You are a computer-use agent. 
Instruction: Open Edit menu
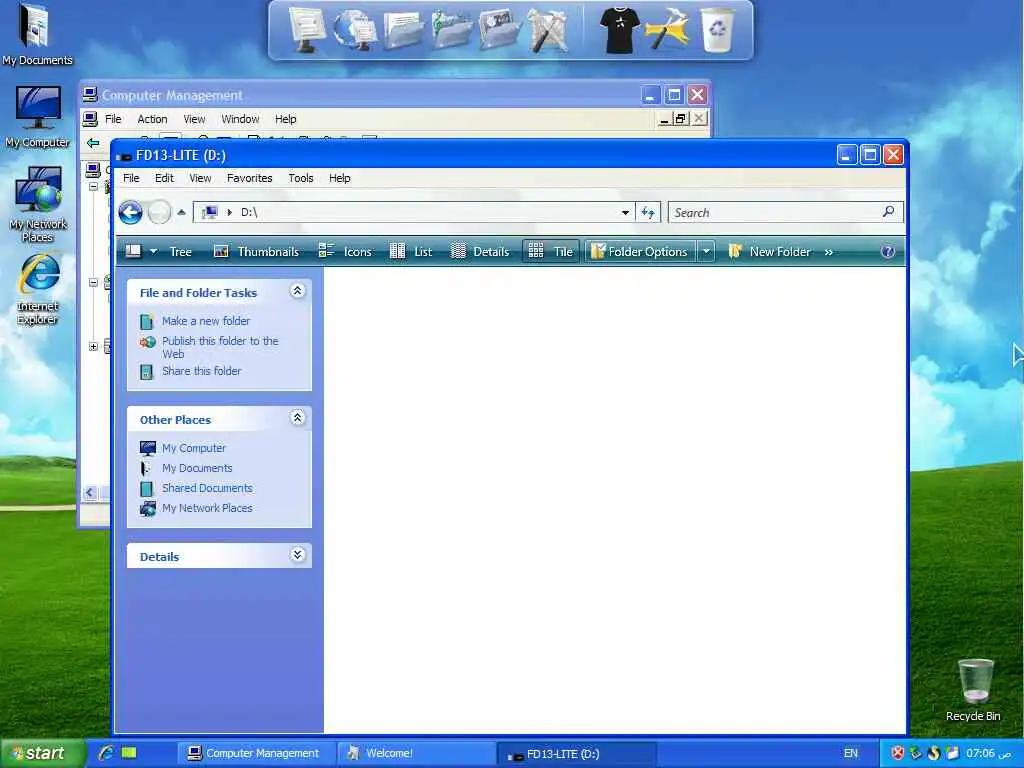pos(164,178)
